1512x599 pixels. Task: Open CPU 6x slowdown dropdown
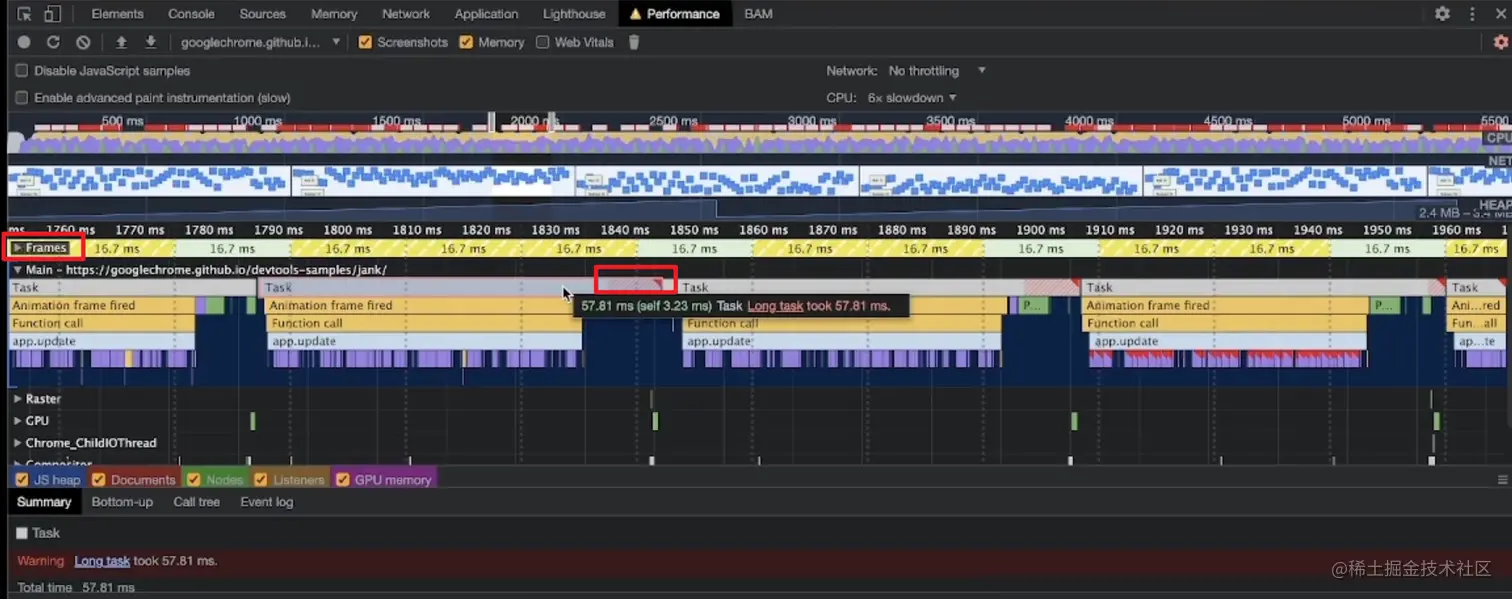pos(912,98)
